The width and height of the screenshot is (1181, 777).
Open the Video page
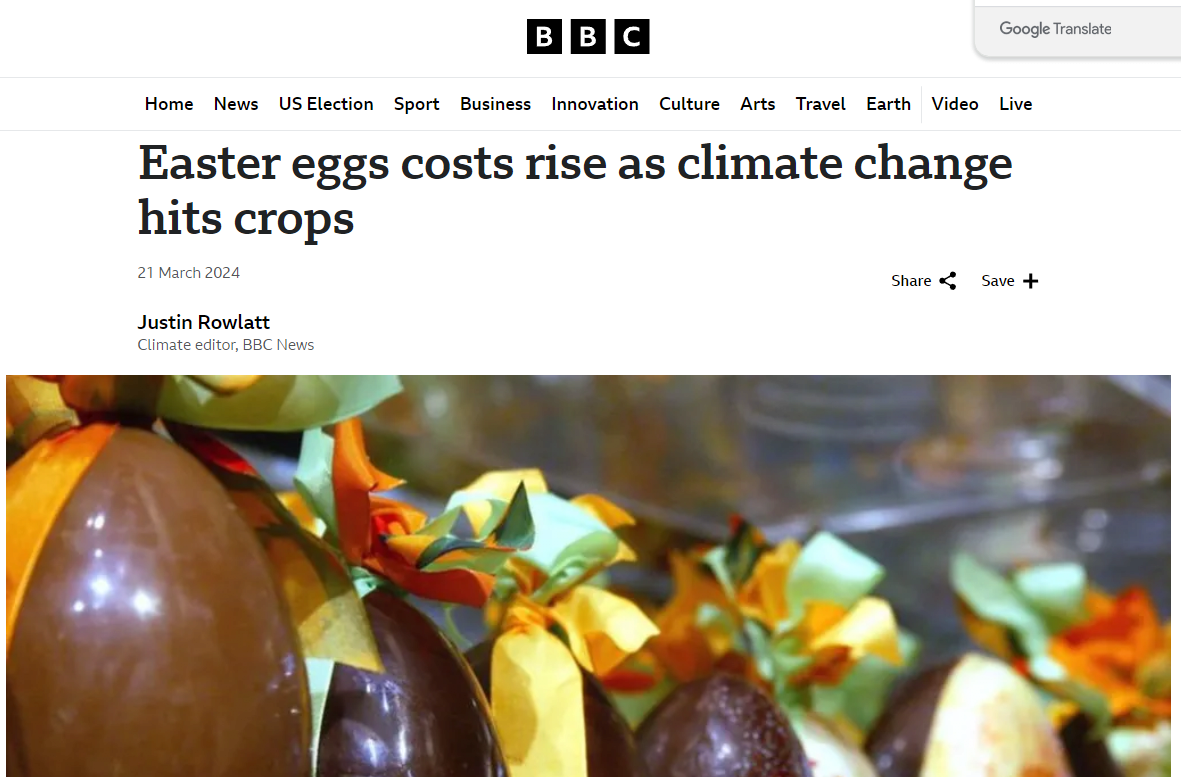pos(955,104)
